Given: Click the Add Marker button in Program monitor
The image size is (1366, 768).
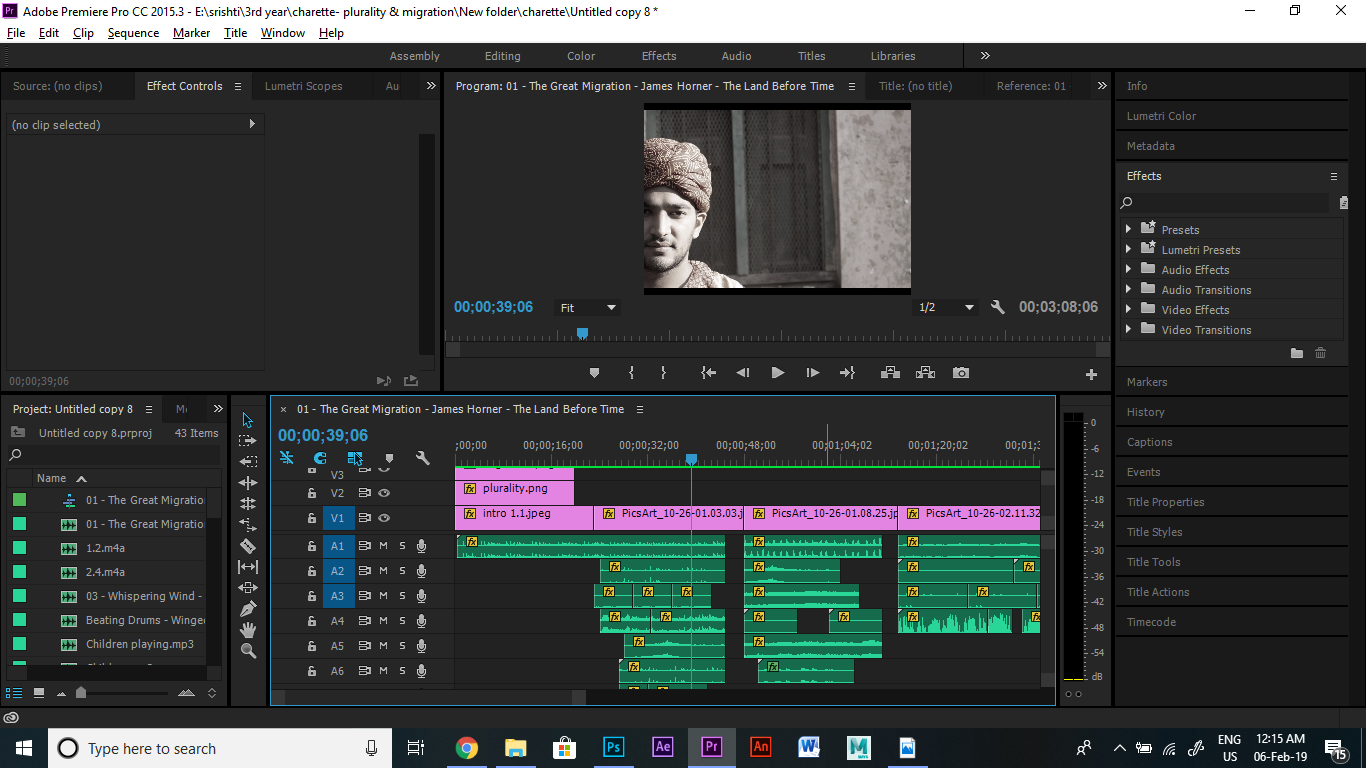Looking at the screenshot, I should [595, 373].
